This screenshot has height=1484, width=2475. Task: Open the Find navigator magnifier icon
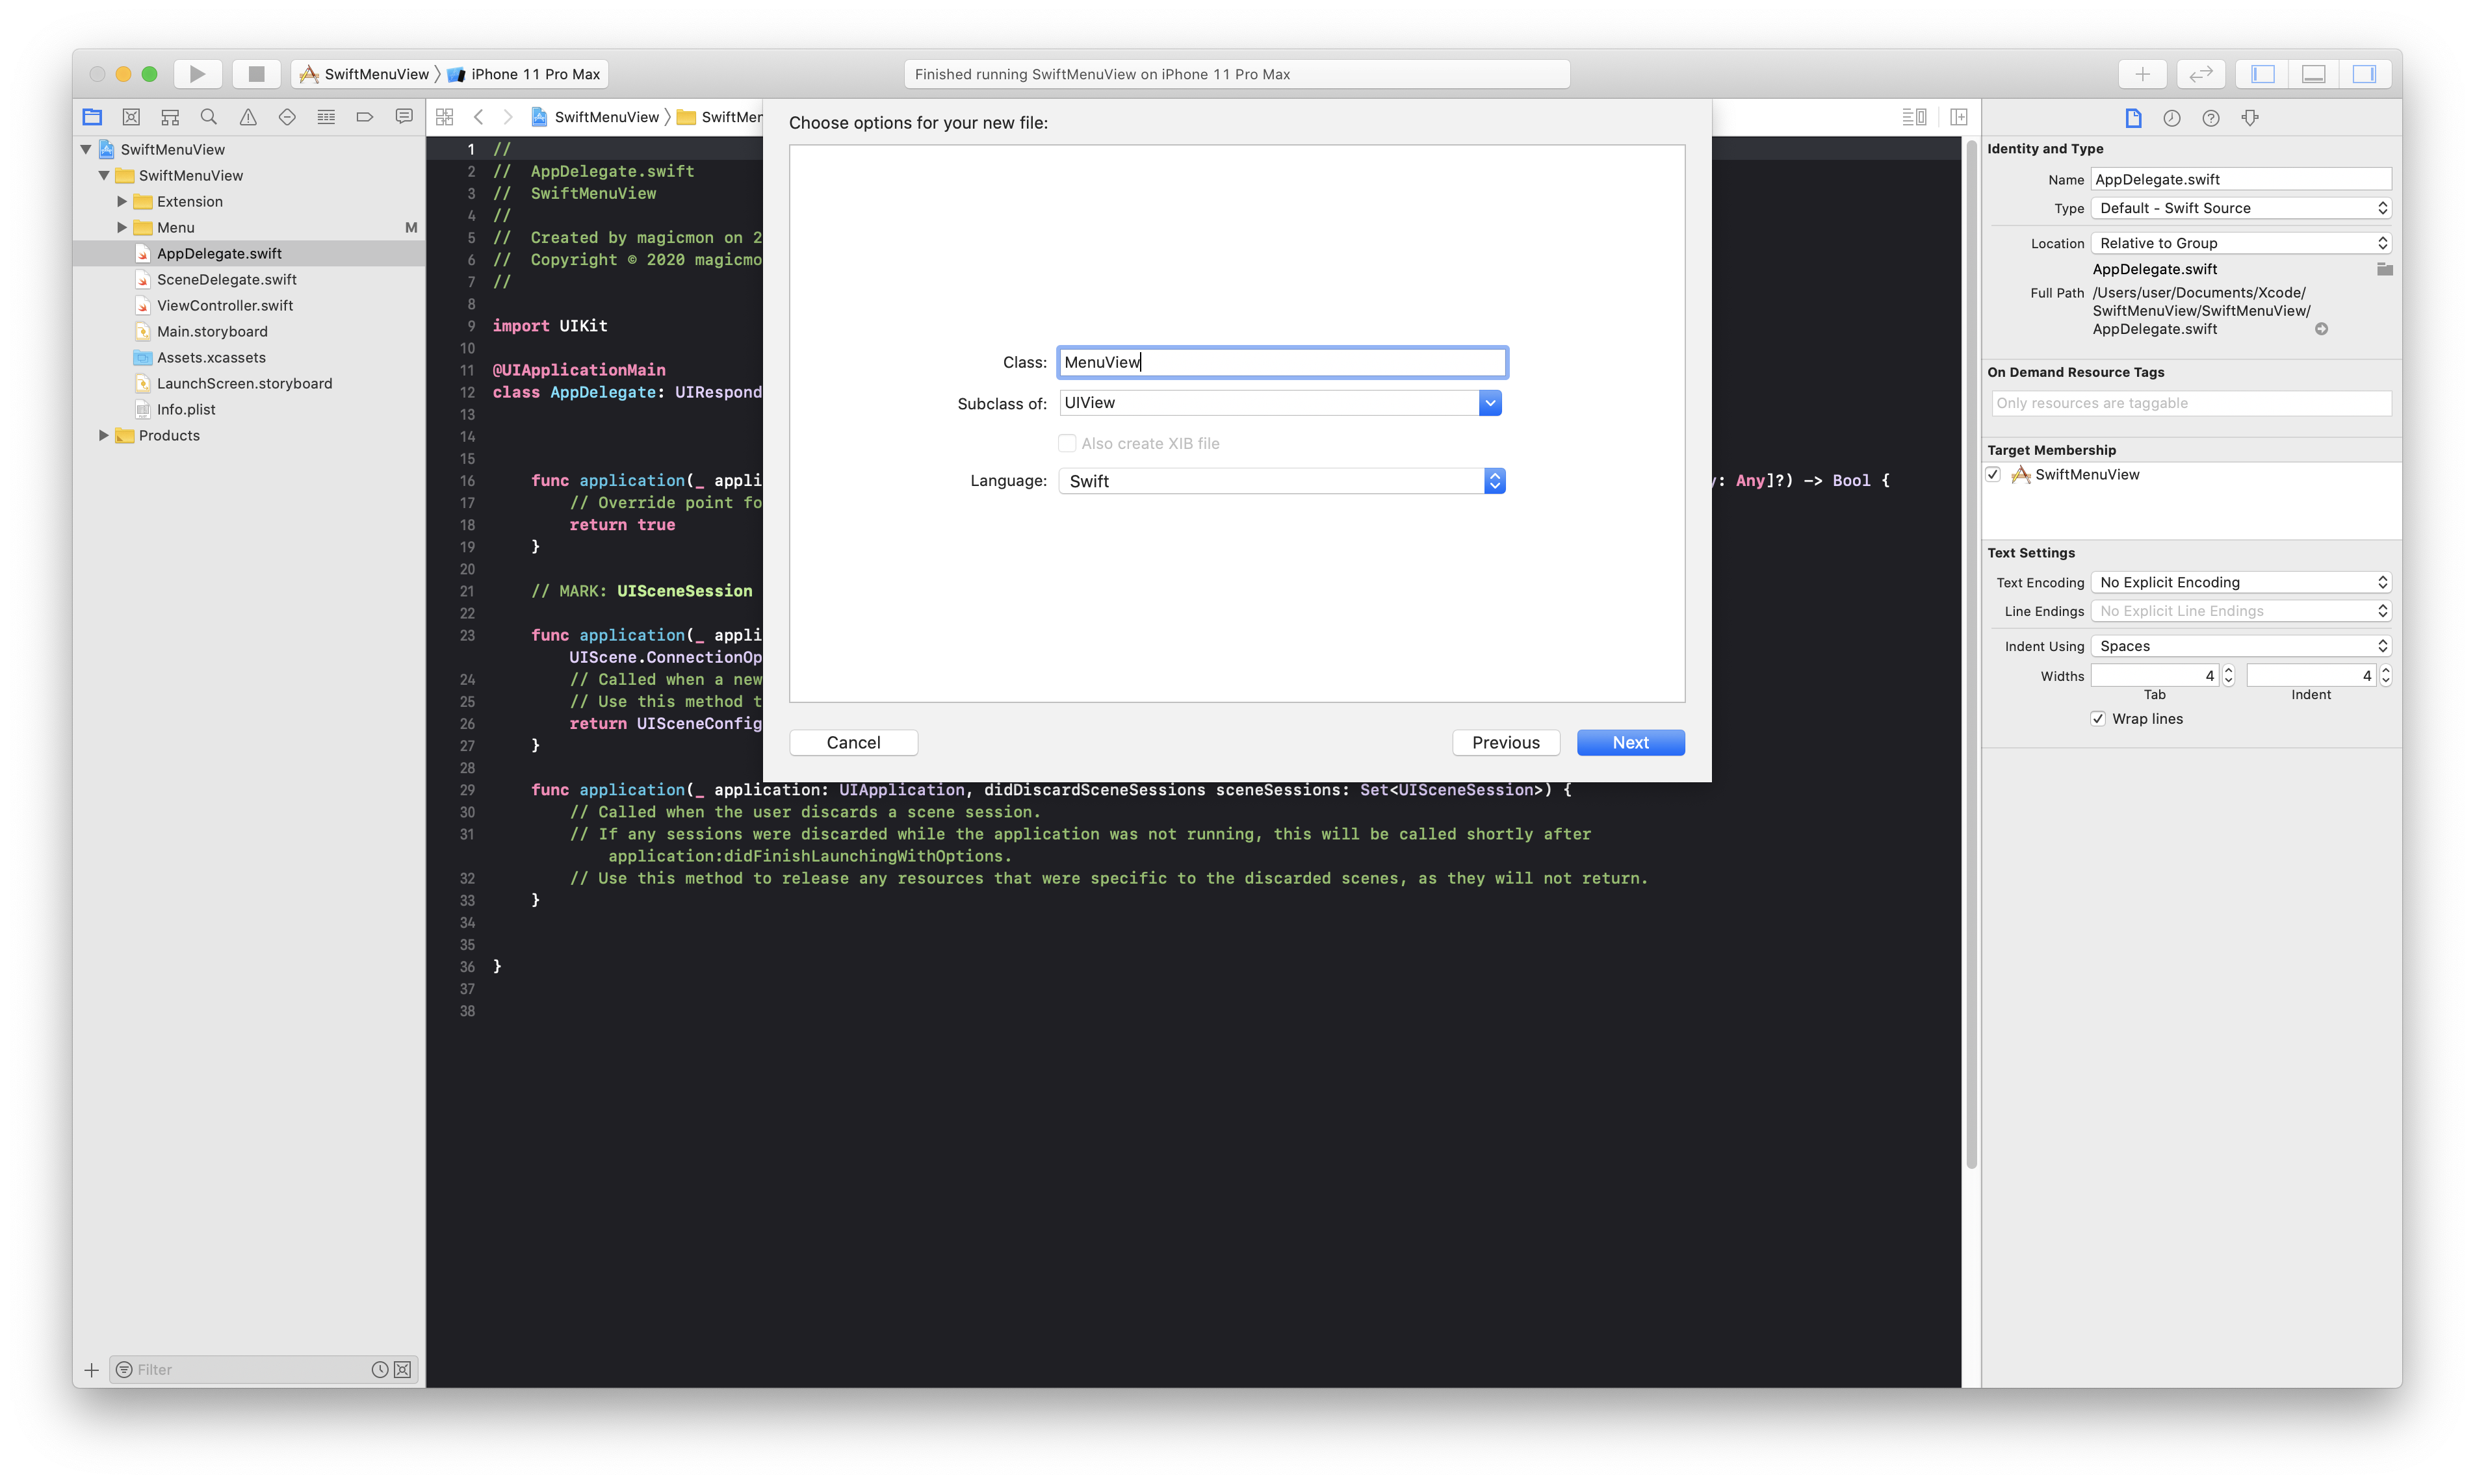(209, 117)
